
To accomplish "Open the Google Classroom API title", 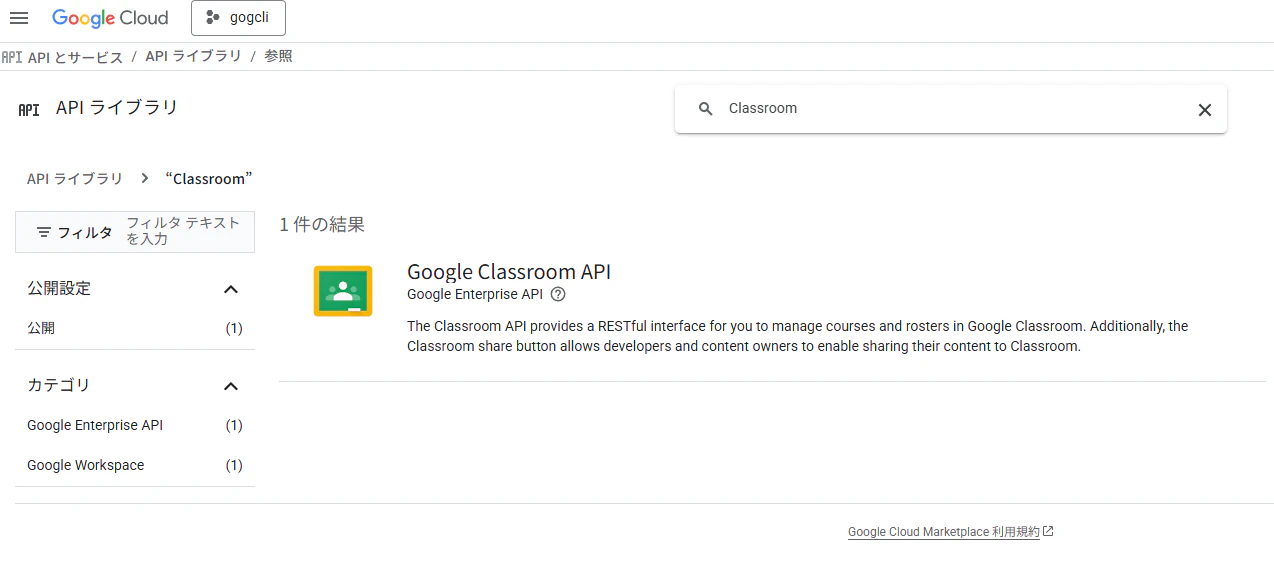I will 509,272.
